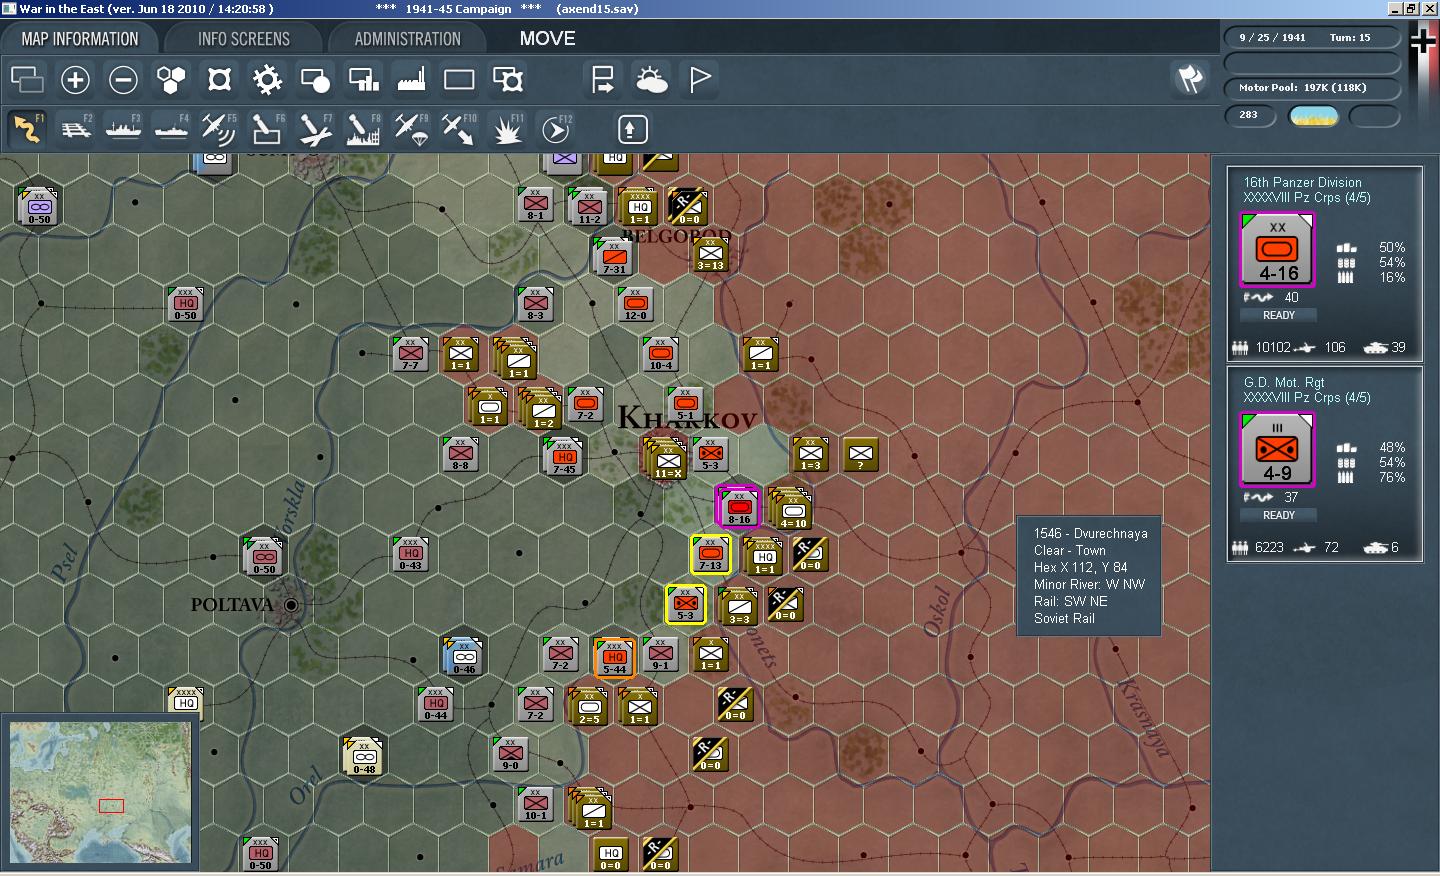
Task: Select the 10-1 infantry unit on map
Action: (x=536, y=804)
